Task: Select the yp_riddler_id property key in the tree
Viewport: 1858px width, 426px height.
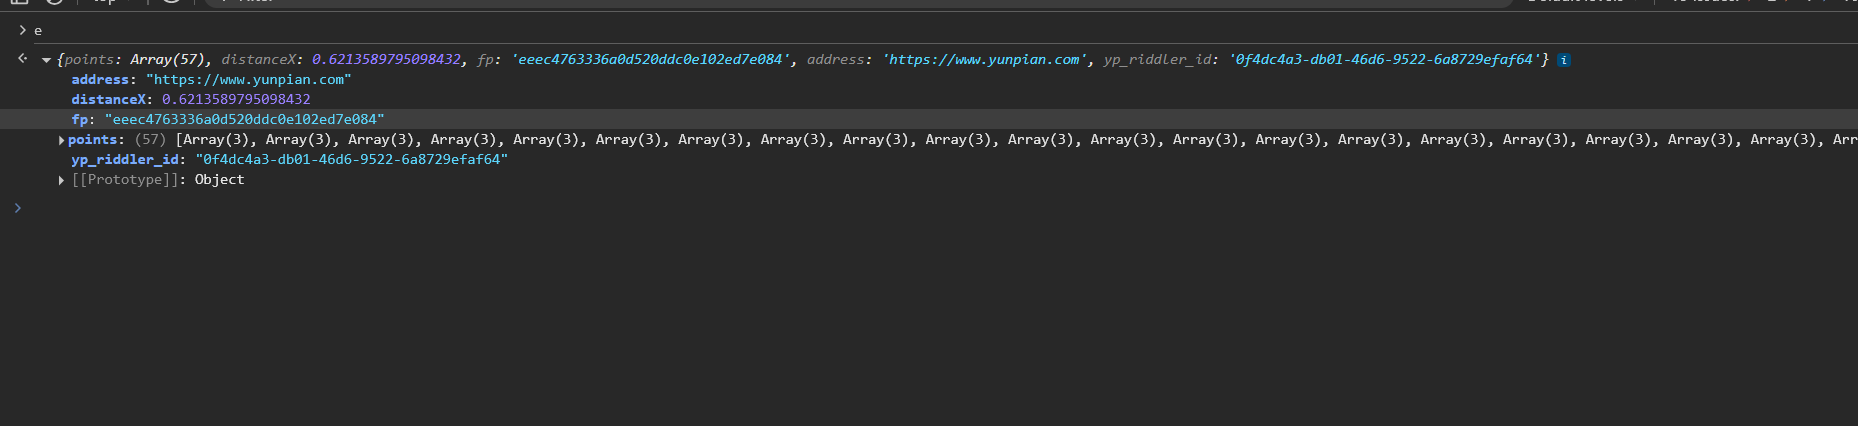Action: click(x=125, y=160)
